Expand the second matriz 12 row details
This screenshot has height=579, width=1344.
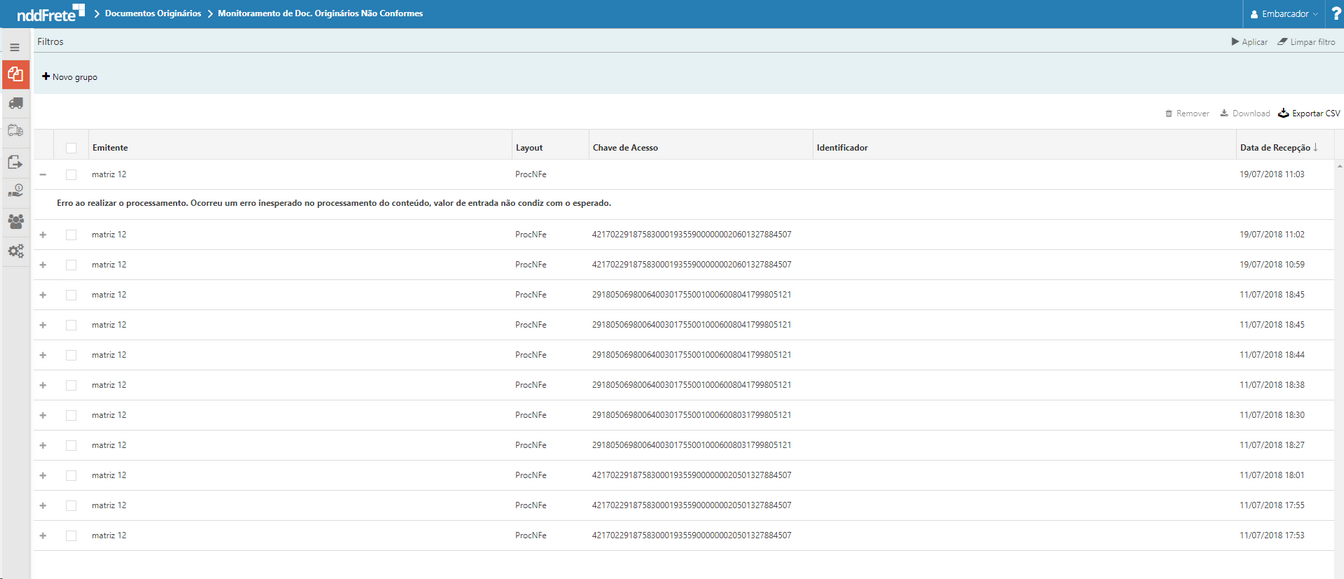point(43,233)
